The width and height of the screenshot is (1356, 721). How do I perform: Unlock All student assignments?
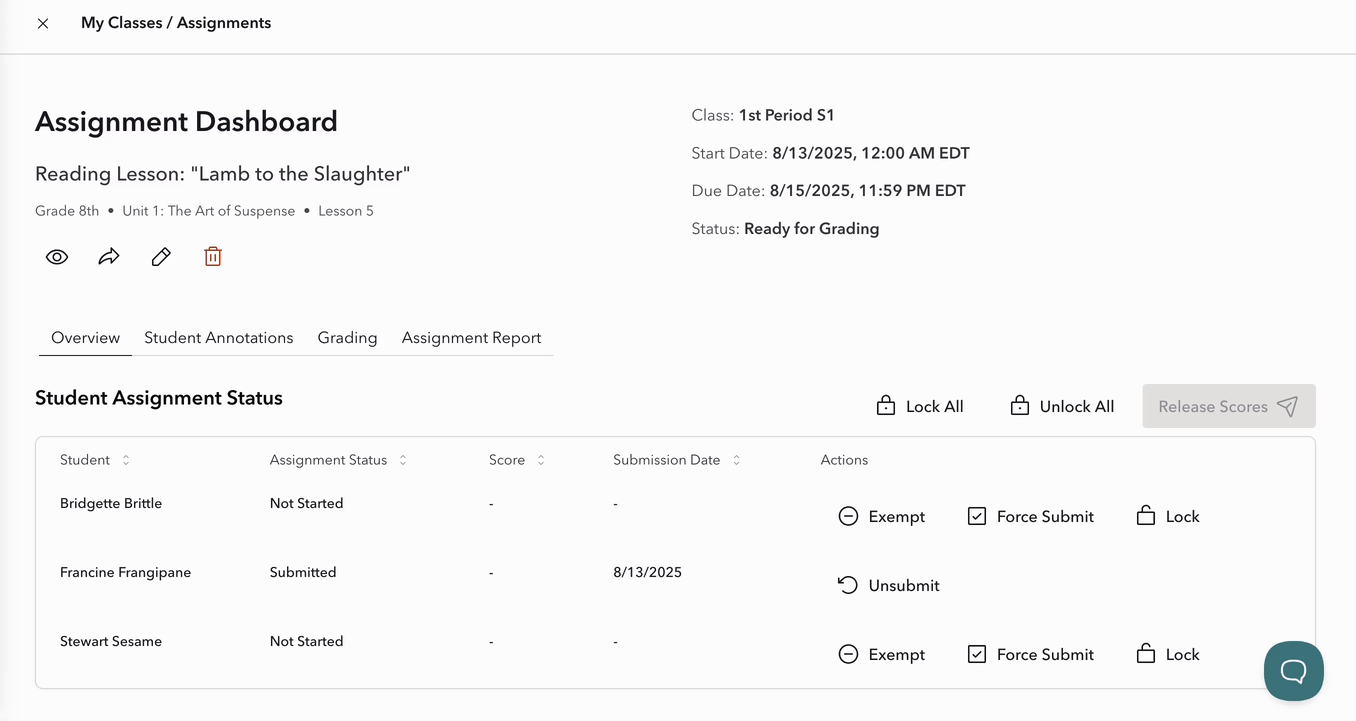(x=1061, y=406)
